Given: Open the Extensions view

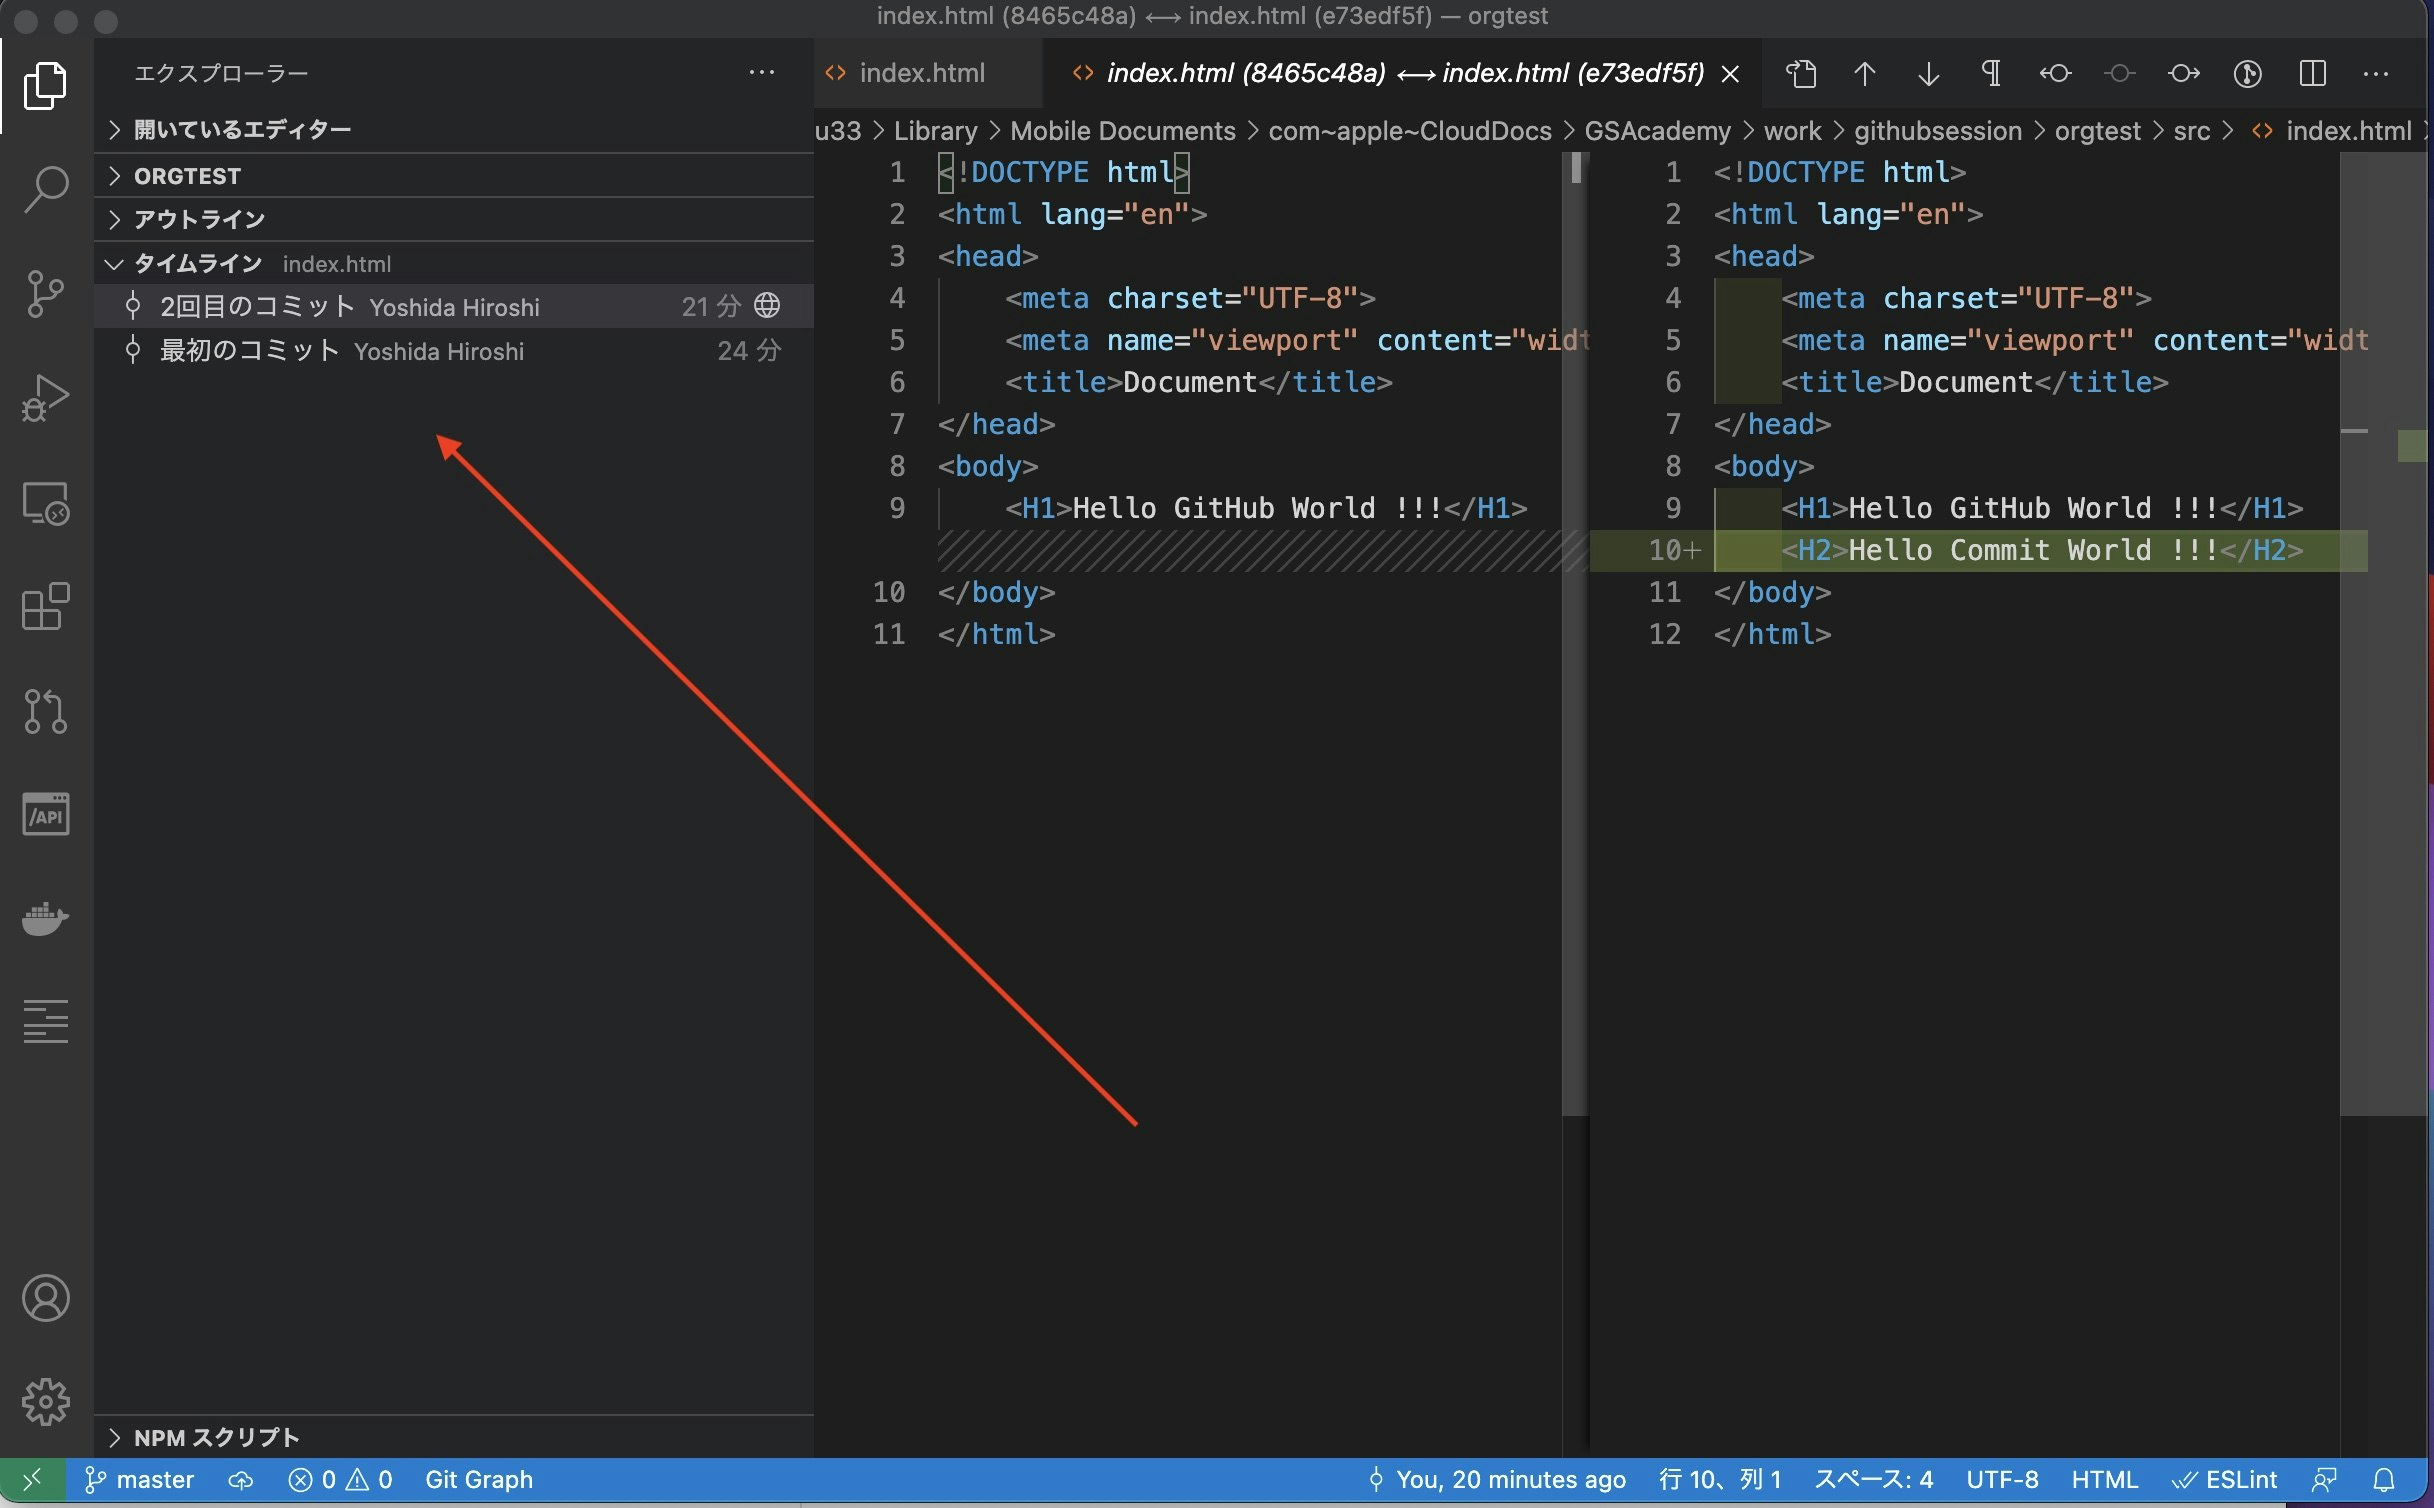Looking at the screenshot, I should click(46, 606).
